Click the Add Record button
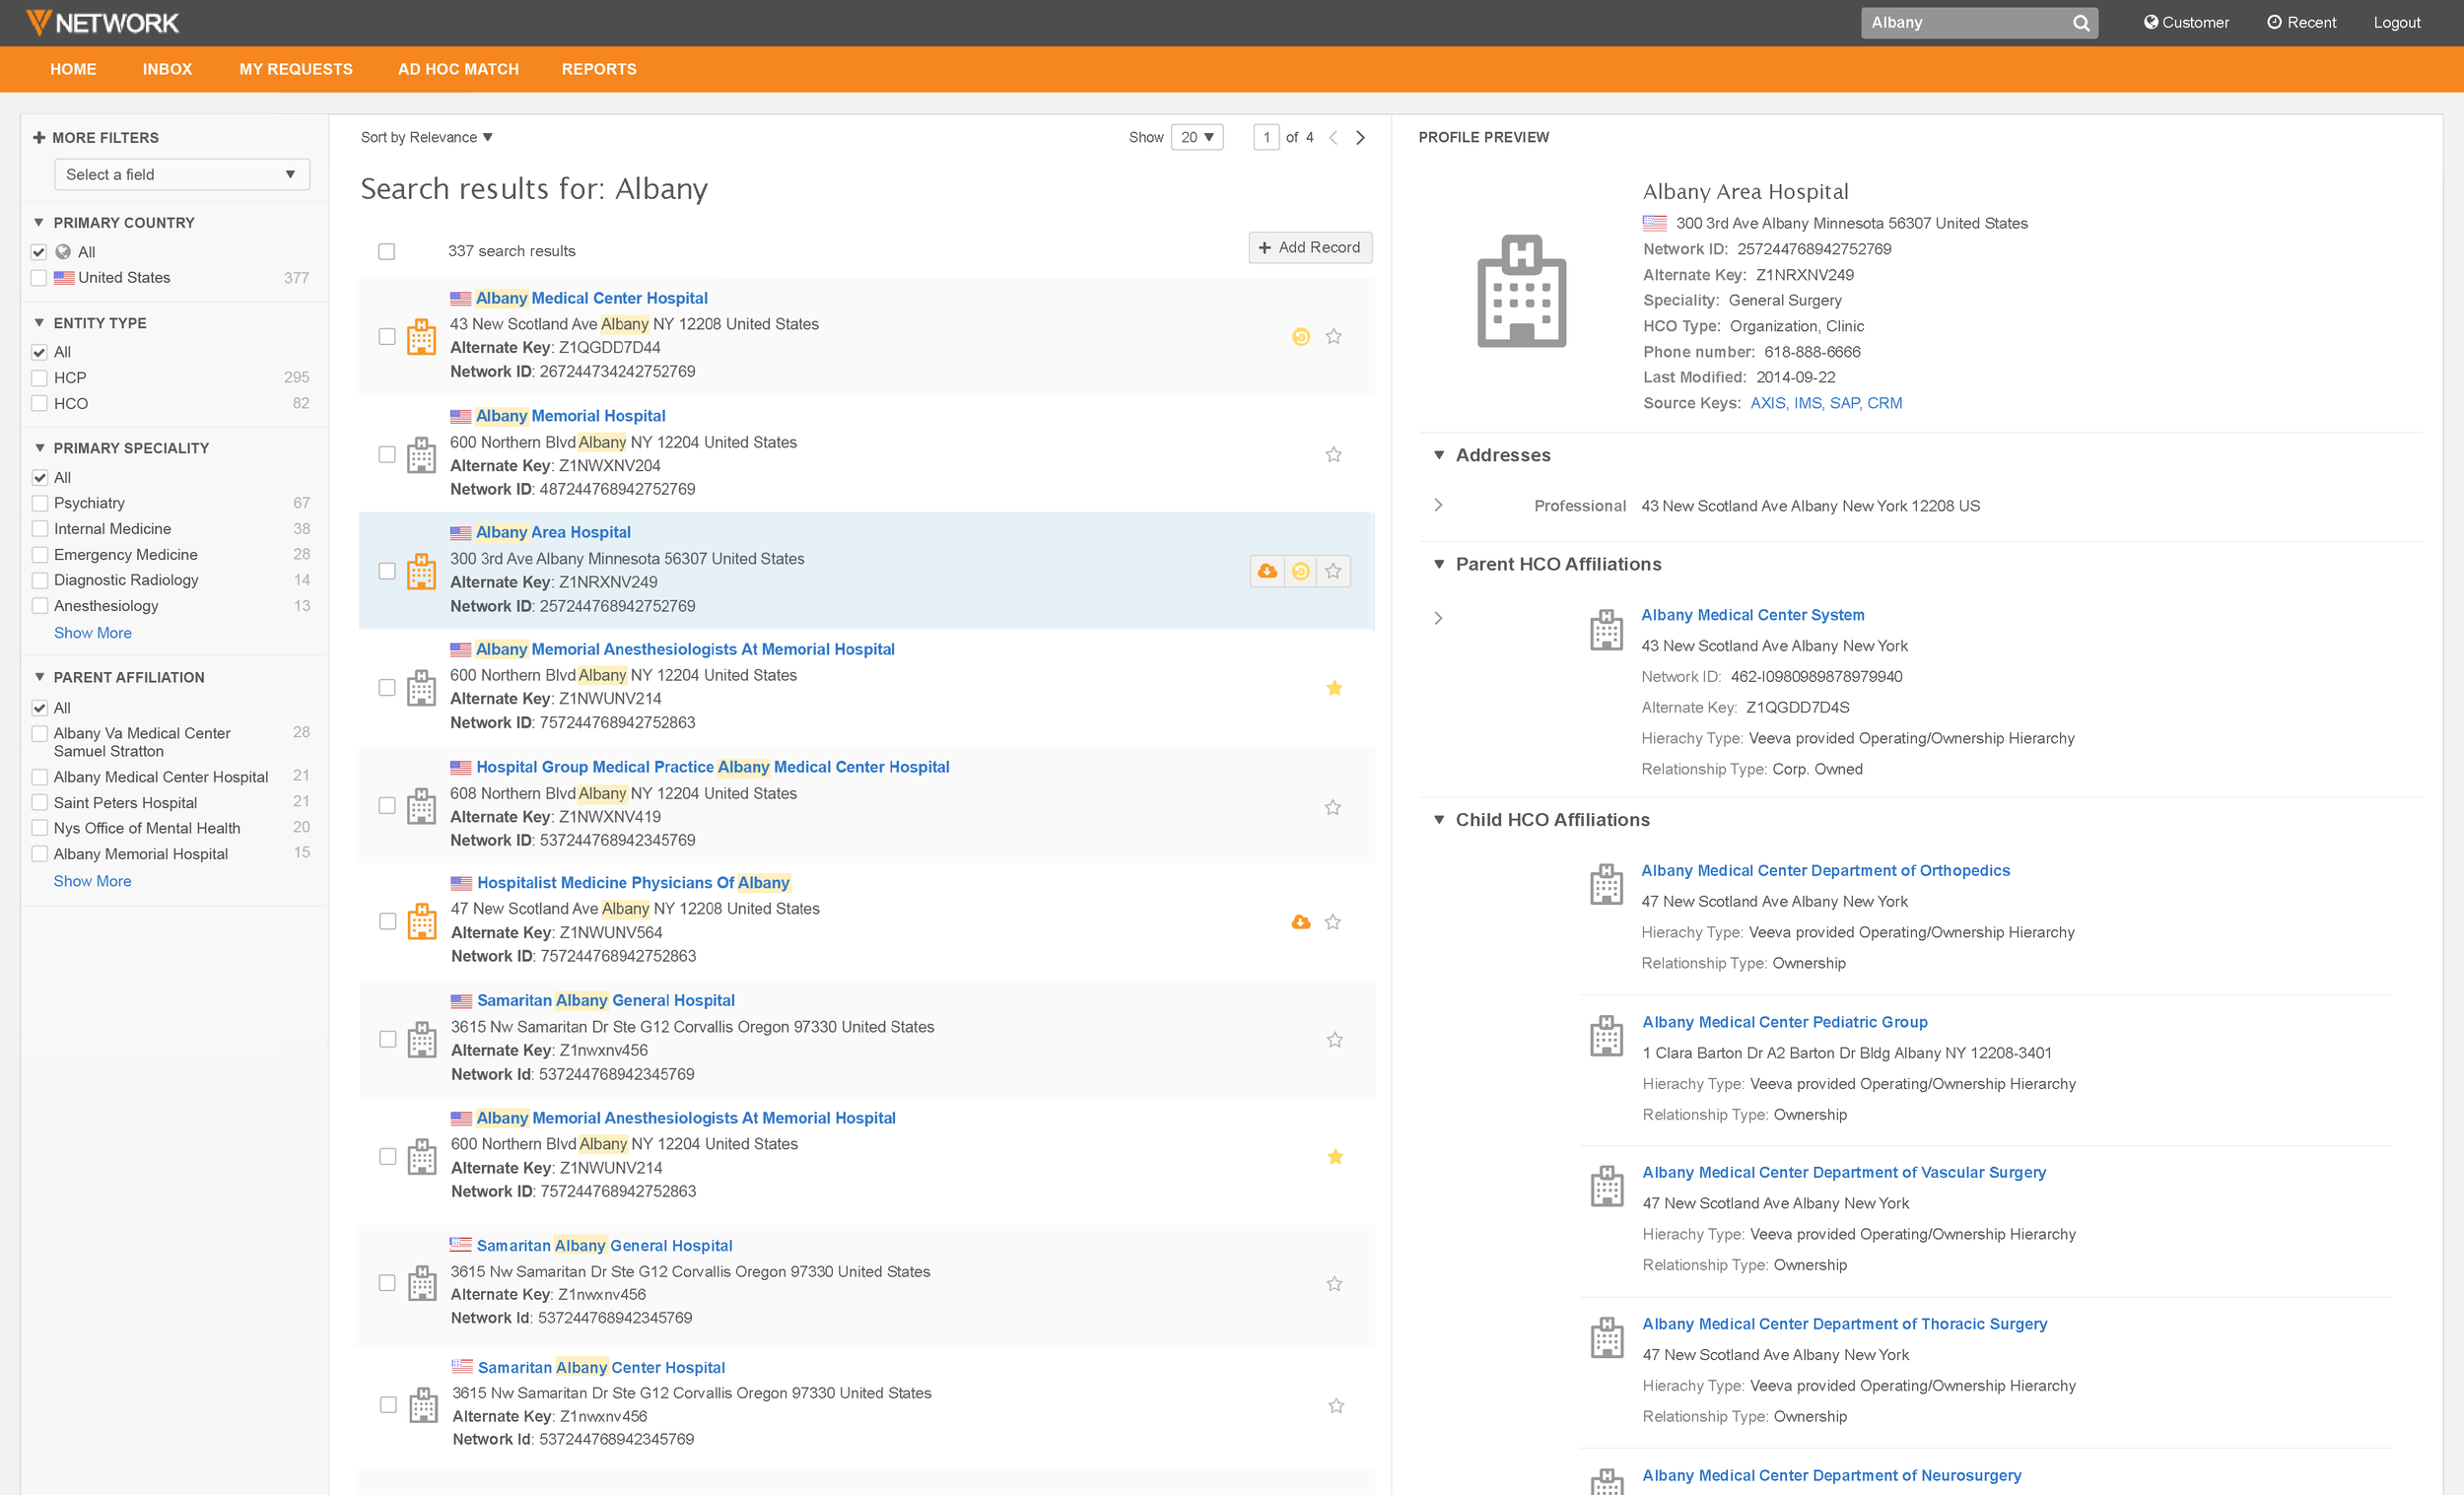Image resolution: width=2464 pixels, height=1495 pixels. [1309, 248]
